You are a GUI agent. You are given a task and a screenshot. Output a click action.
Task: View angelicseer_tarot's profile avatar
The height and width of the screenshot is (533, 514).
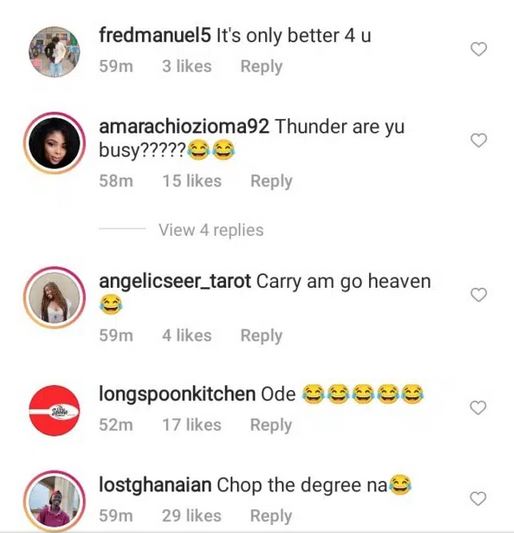point(54,297)
